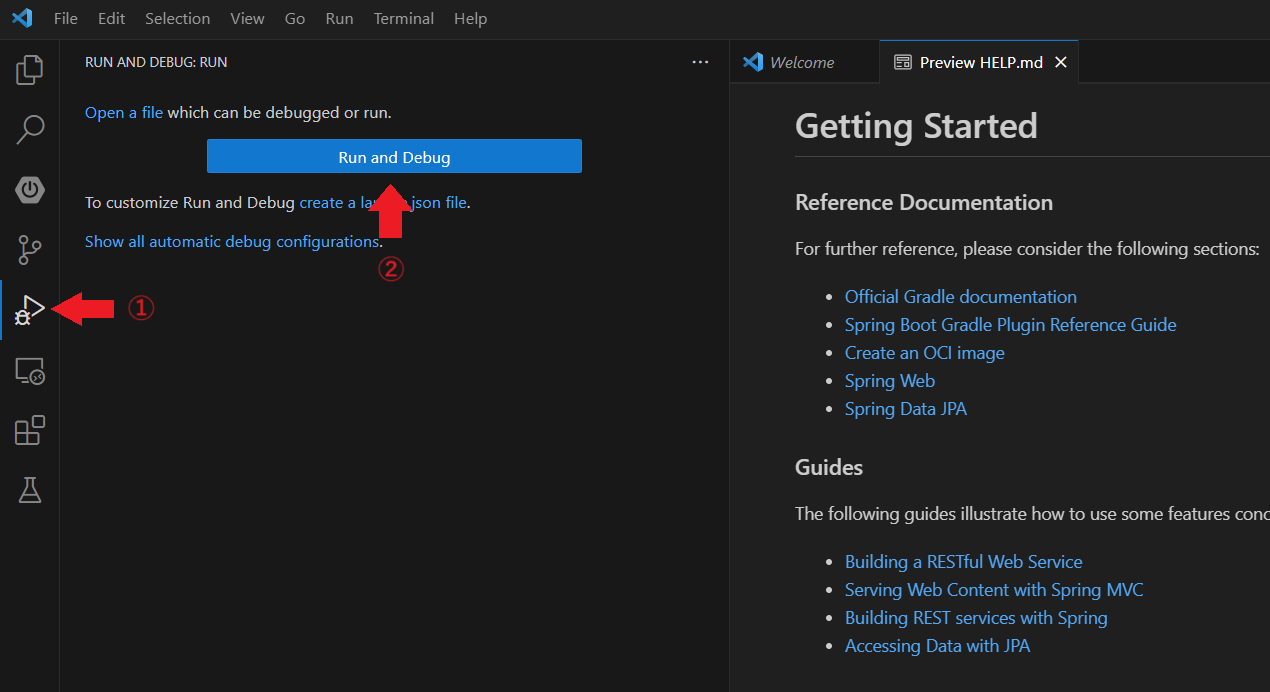
Task: Select the Run and Debug activity icon
Action: [30, 310]
